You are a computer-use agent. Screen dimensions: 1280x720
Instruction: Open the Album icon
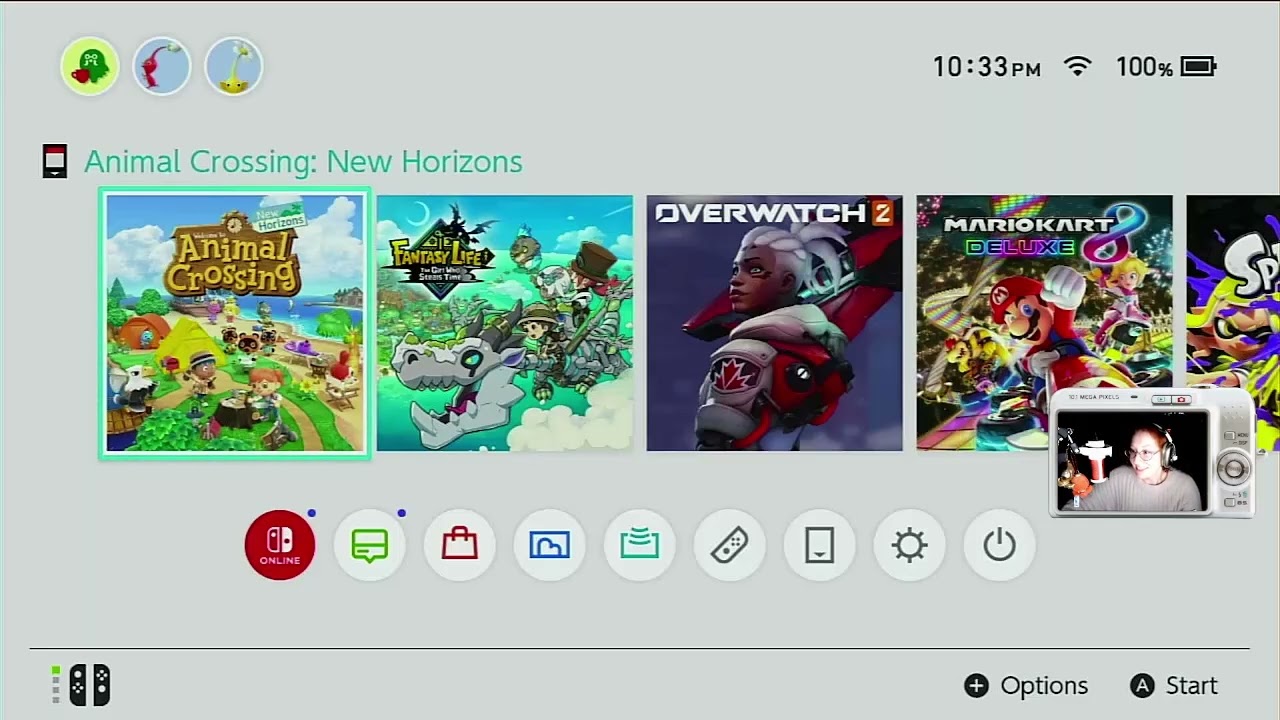[550, 545]
